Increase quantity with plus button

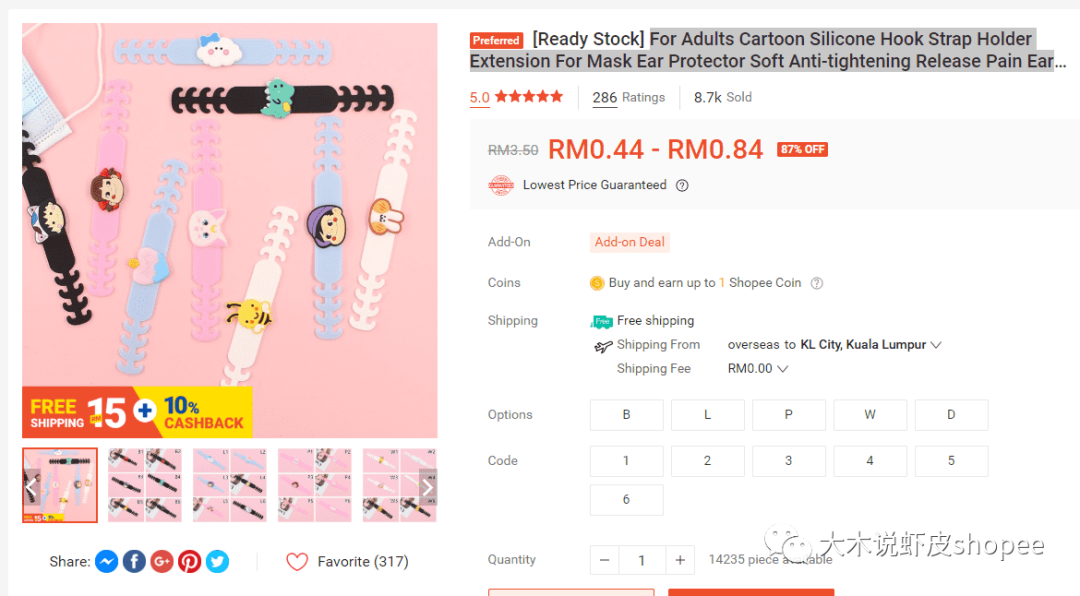point(680,560)
